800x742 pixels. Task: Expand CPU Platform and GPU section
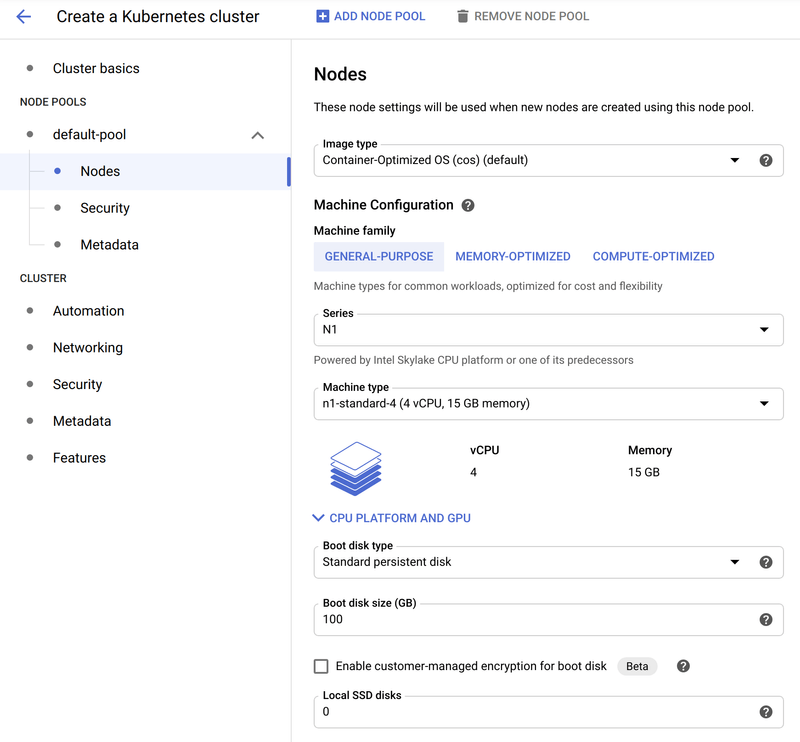click(392, 518)
